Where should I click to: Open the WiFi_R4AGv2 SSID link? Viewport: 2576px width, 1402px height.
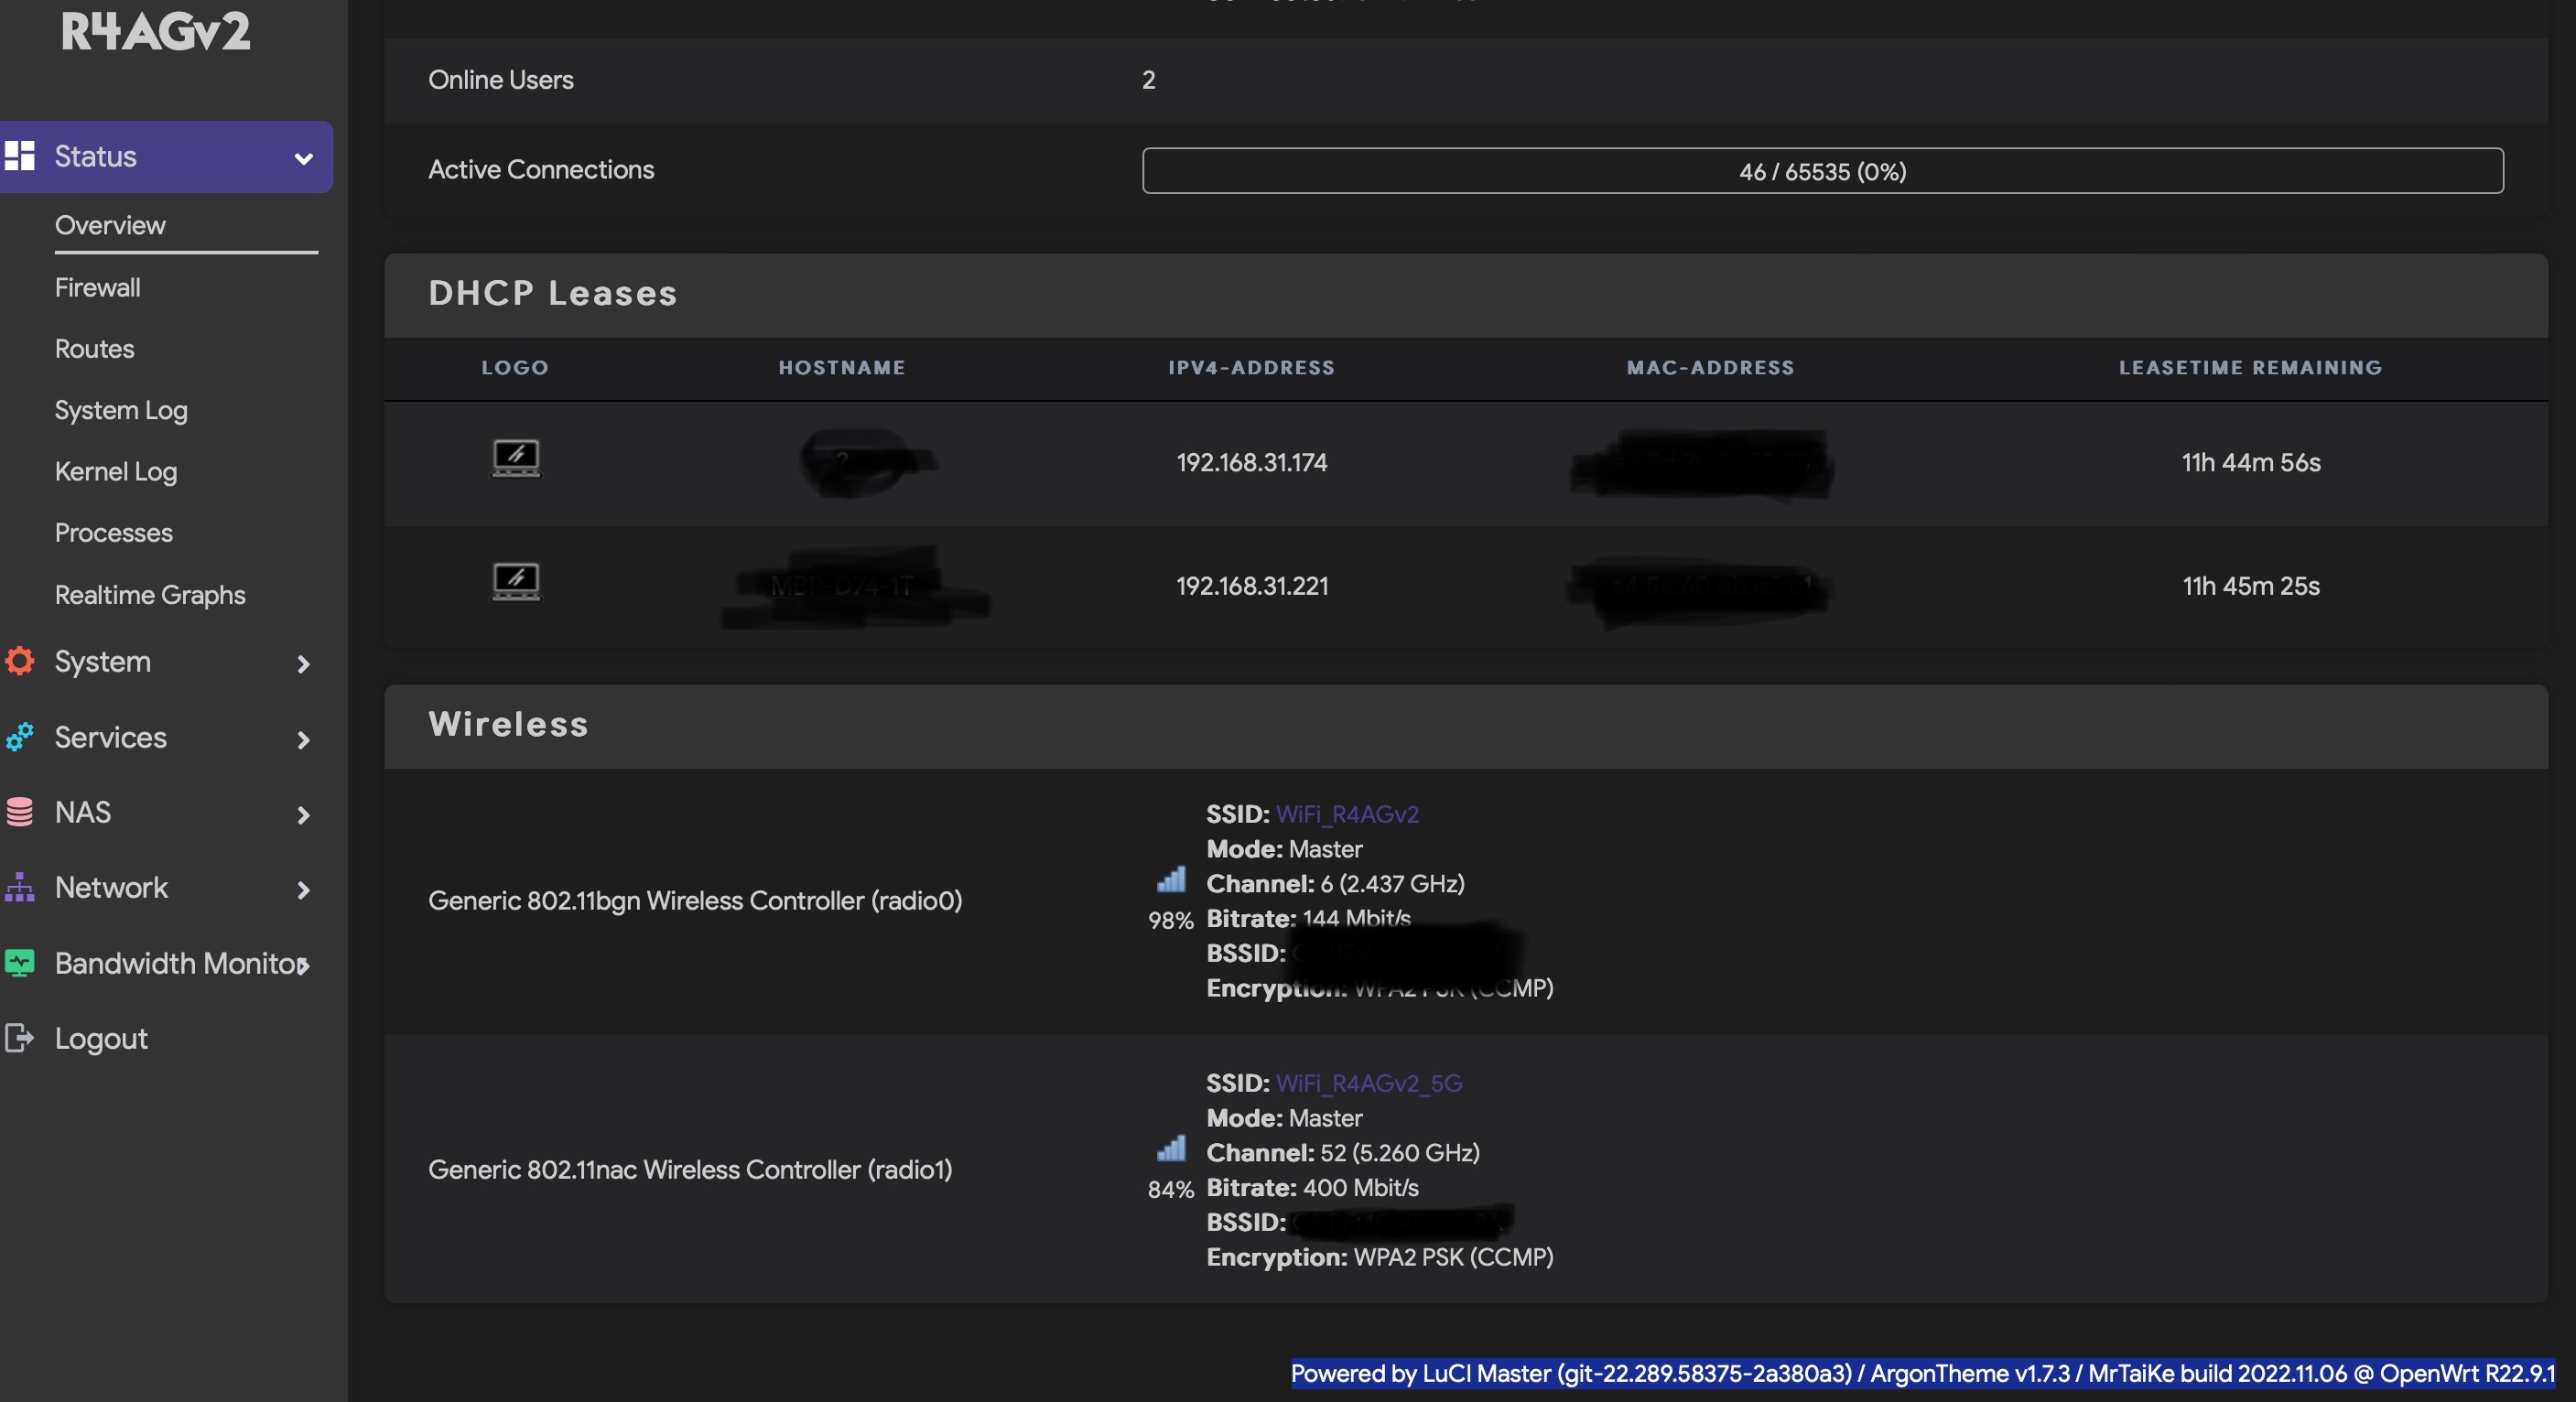tap(1347, 814)
